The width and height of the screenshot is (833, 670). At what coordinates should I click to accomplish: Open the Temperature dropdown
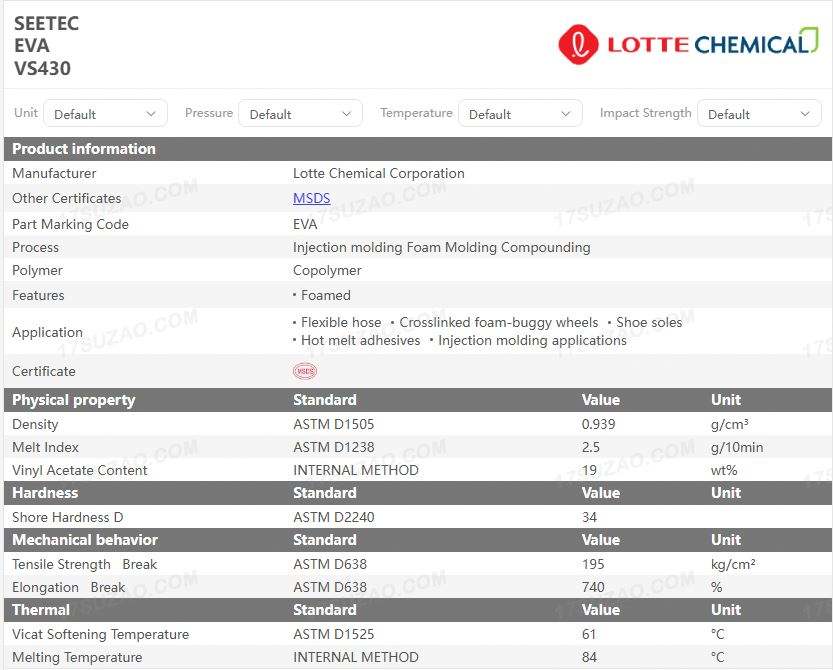coord(520,114)
